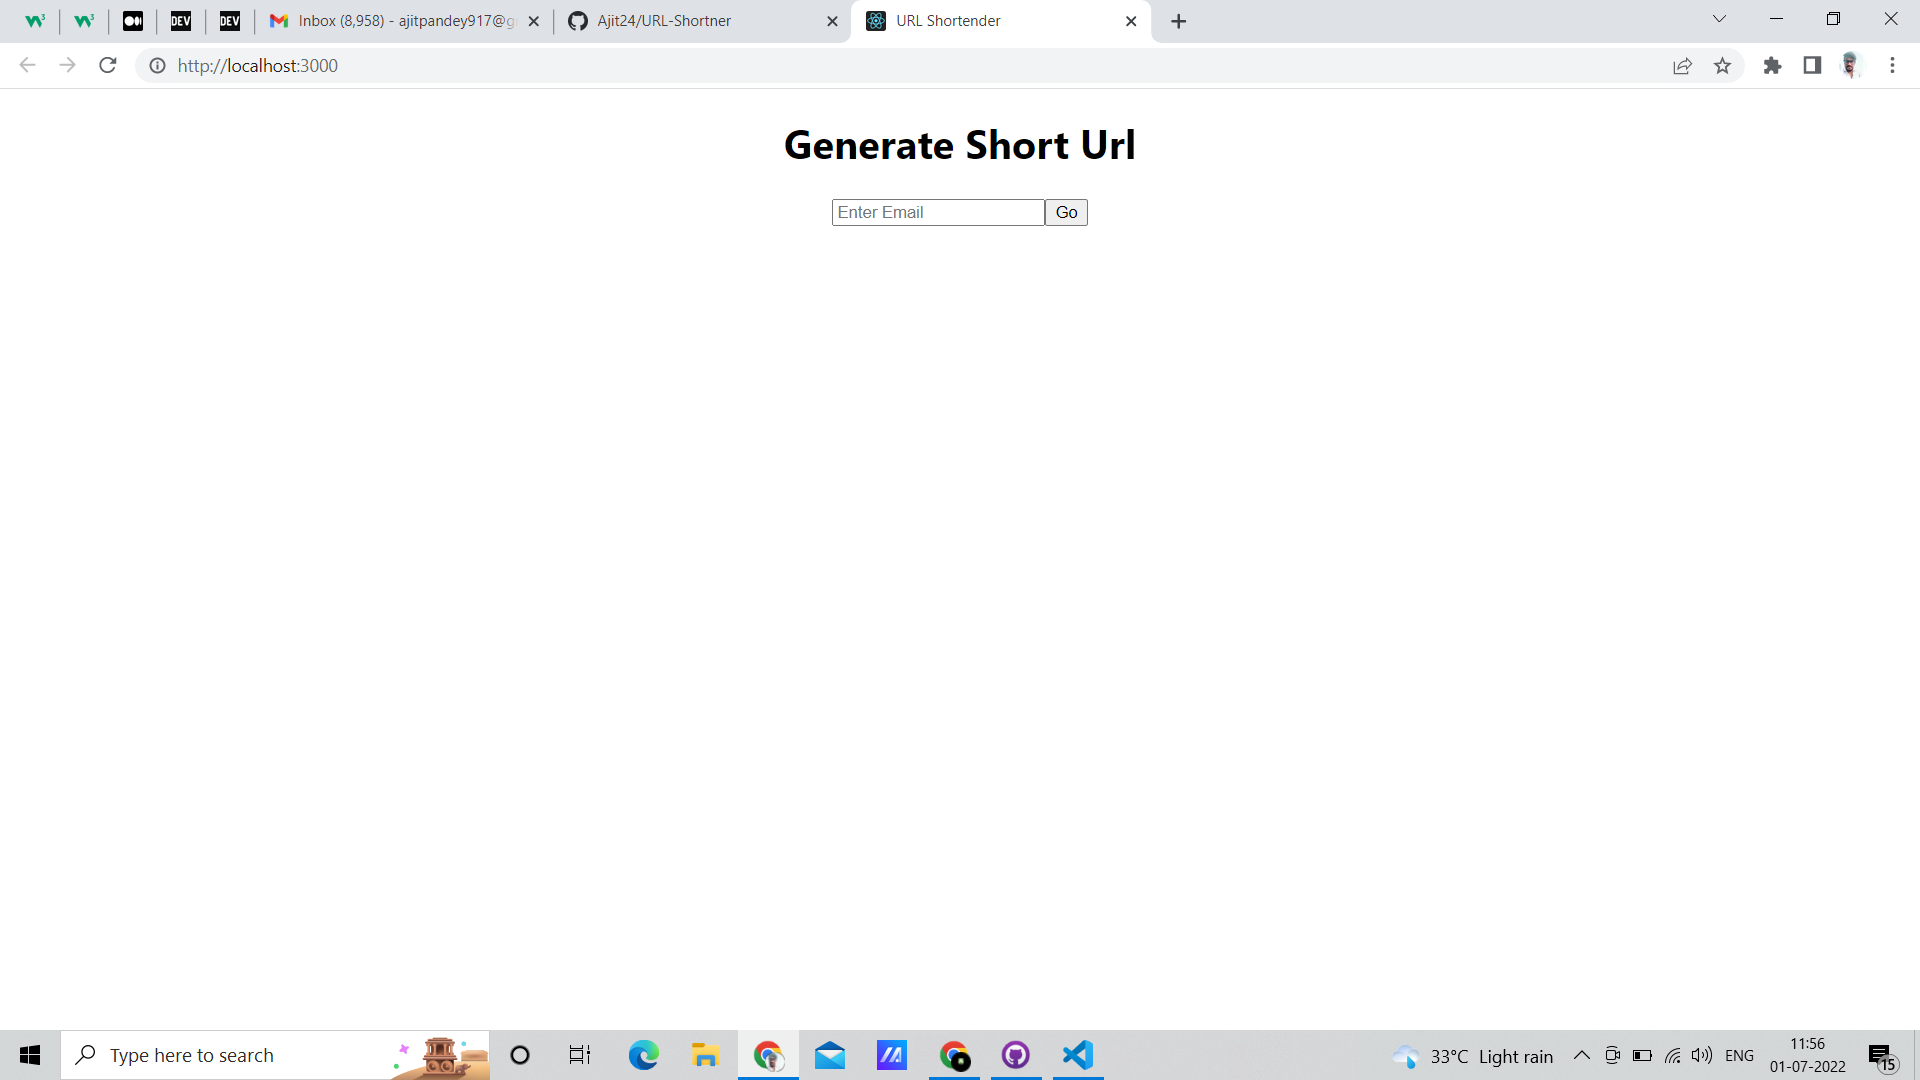Click the address bar URL
1920x1080 pixels.
coord(258,65)
